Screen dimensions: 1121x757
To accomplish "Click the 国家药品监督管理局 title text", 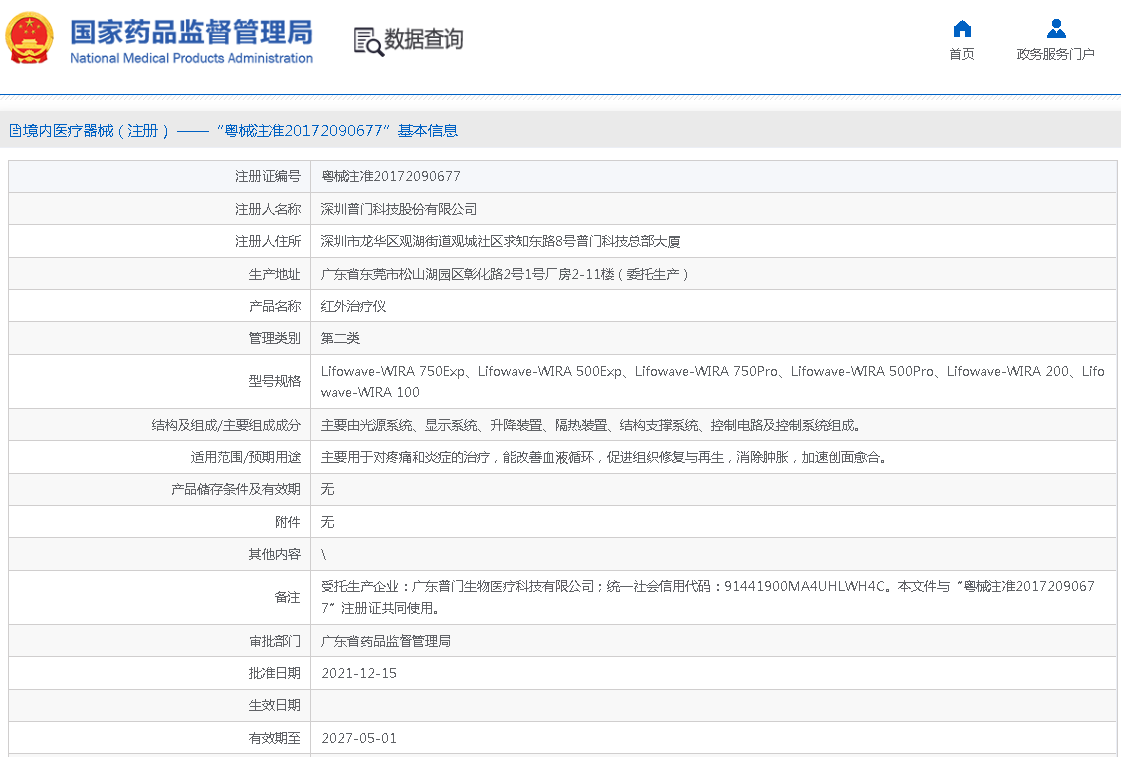I will pyautogui.click(x=191, y=31).
